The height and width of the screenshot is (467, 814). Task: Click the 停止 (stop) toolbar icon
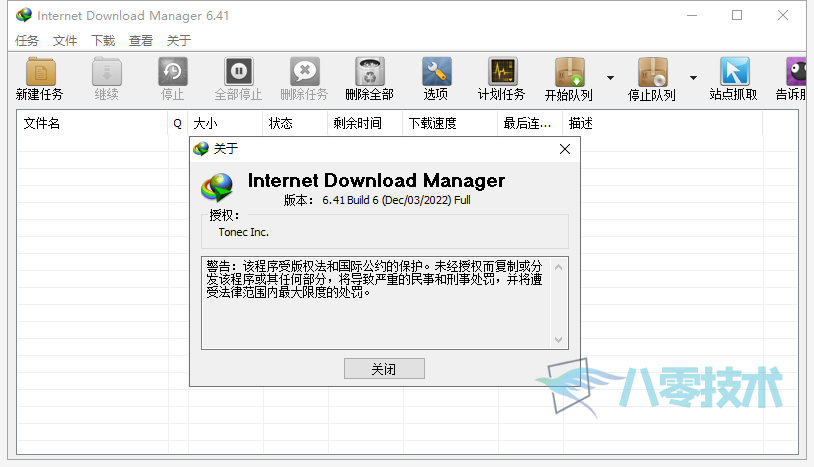[172, 72]
